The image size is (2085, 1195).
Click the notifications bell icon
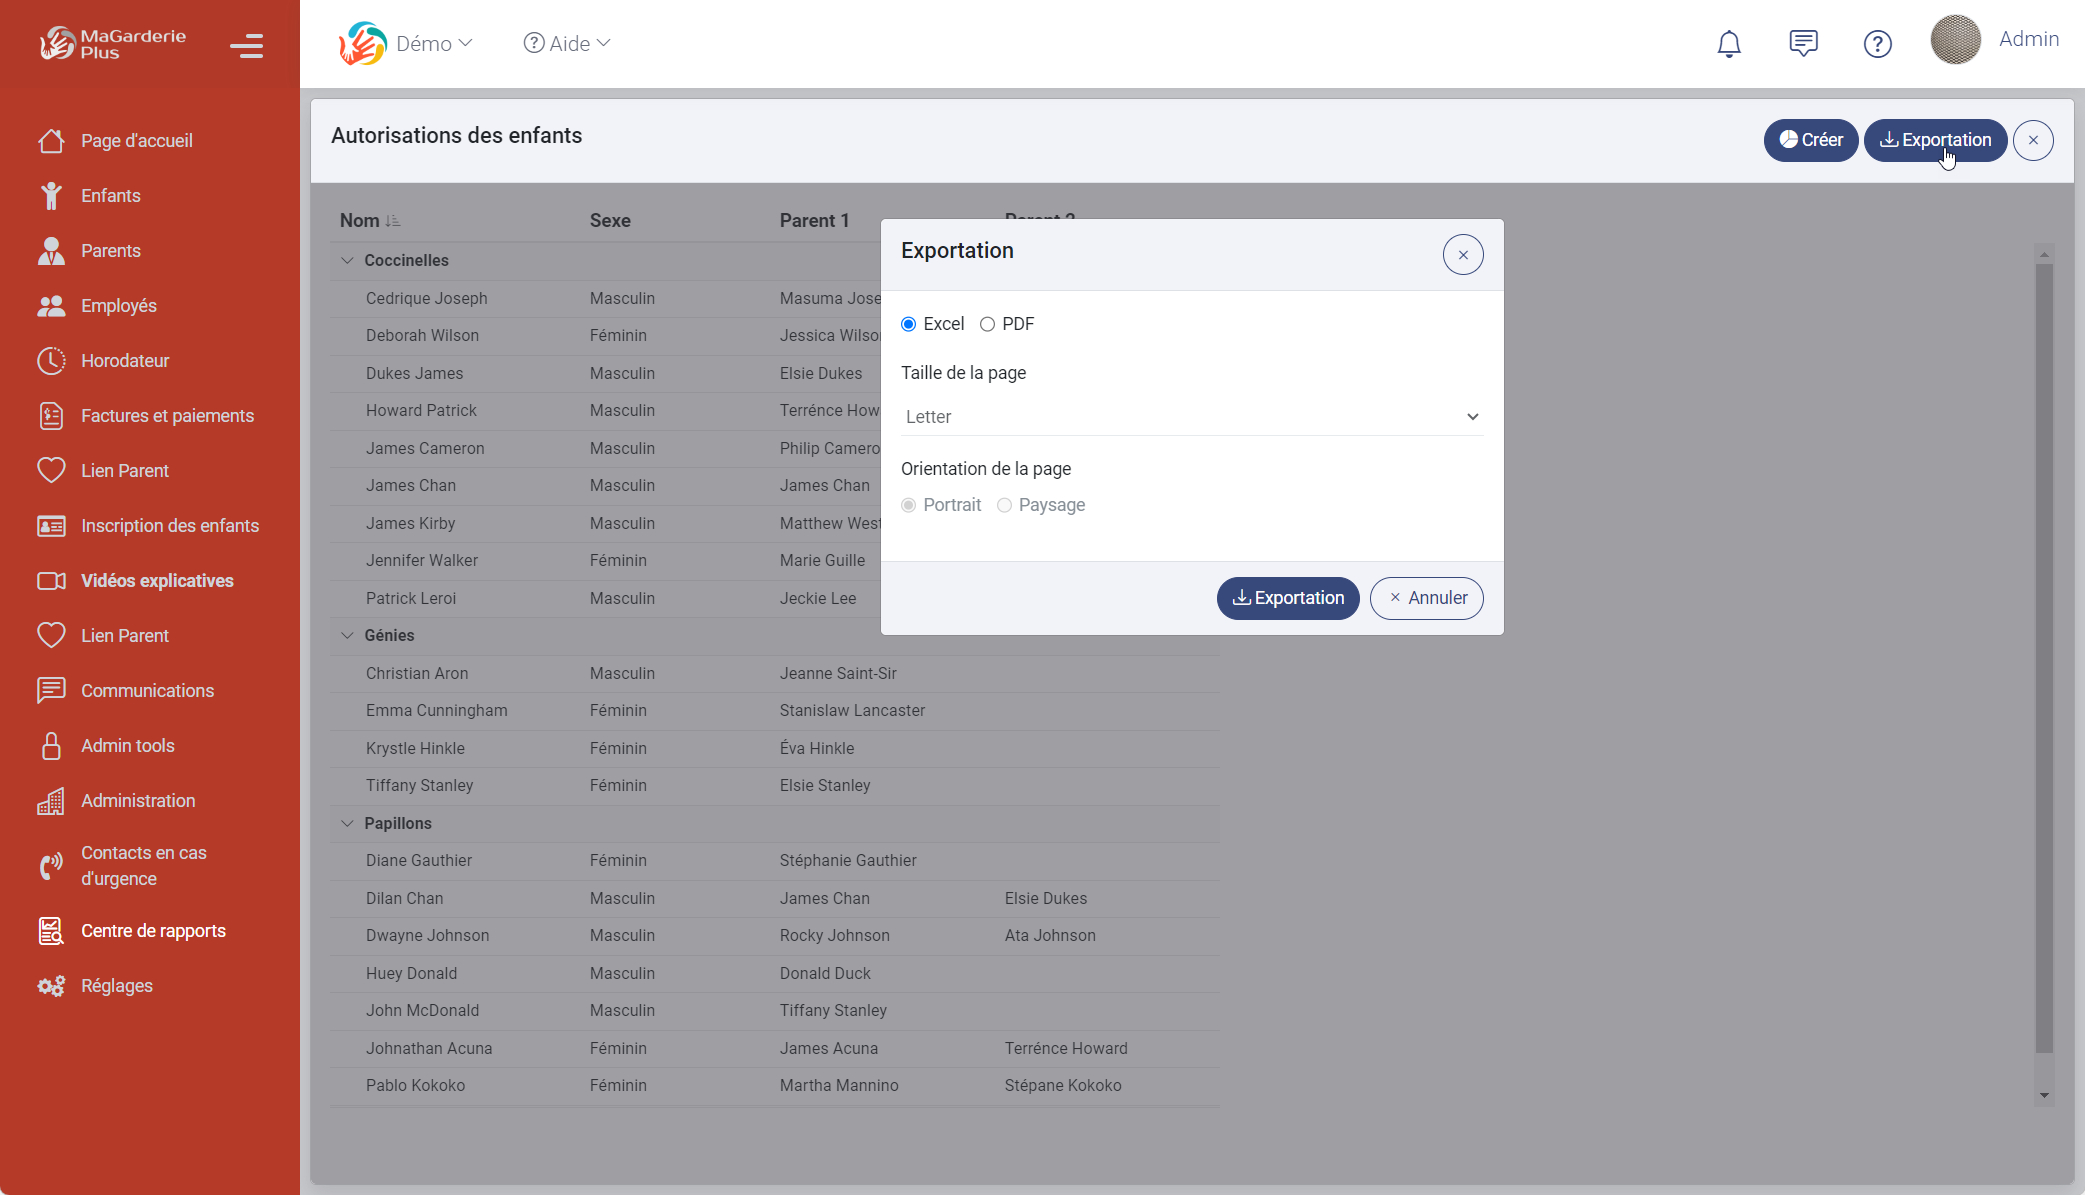(x=1729, y=44)
